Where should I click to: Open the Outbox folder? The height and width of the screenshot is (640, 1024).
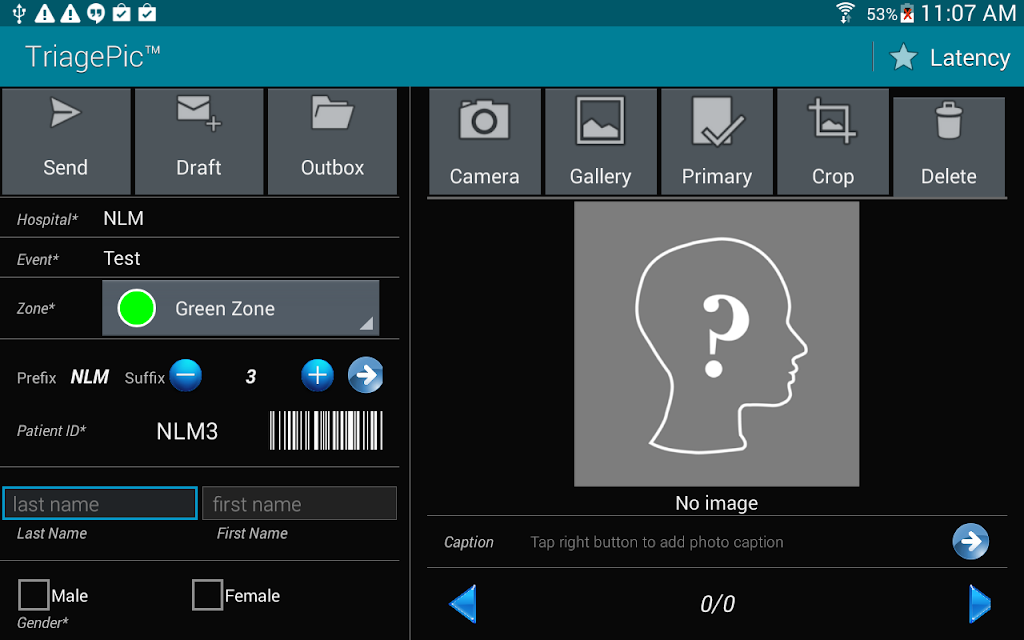click(332, 142)
